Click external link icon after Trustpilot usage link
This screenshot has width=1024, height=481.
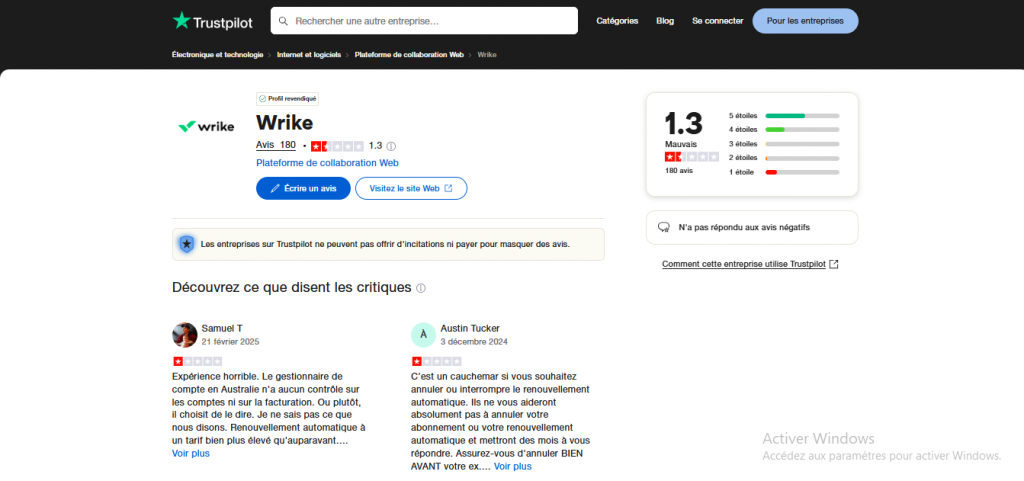pos(833,264)
